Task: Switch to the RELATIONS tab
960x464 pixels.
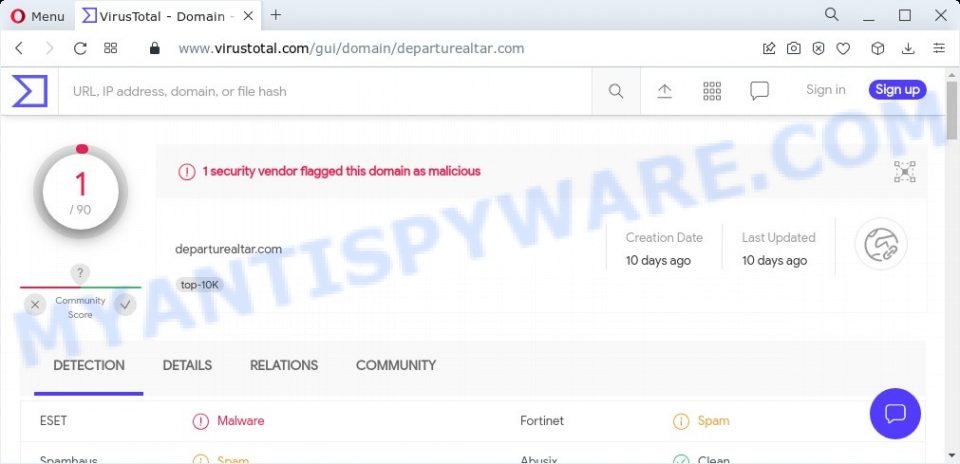Action: [x=284, y=365]
